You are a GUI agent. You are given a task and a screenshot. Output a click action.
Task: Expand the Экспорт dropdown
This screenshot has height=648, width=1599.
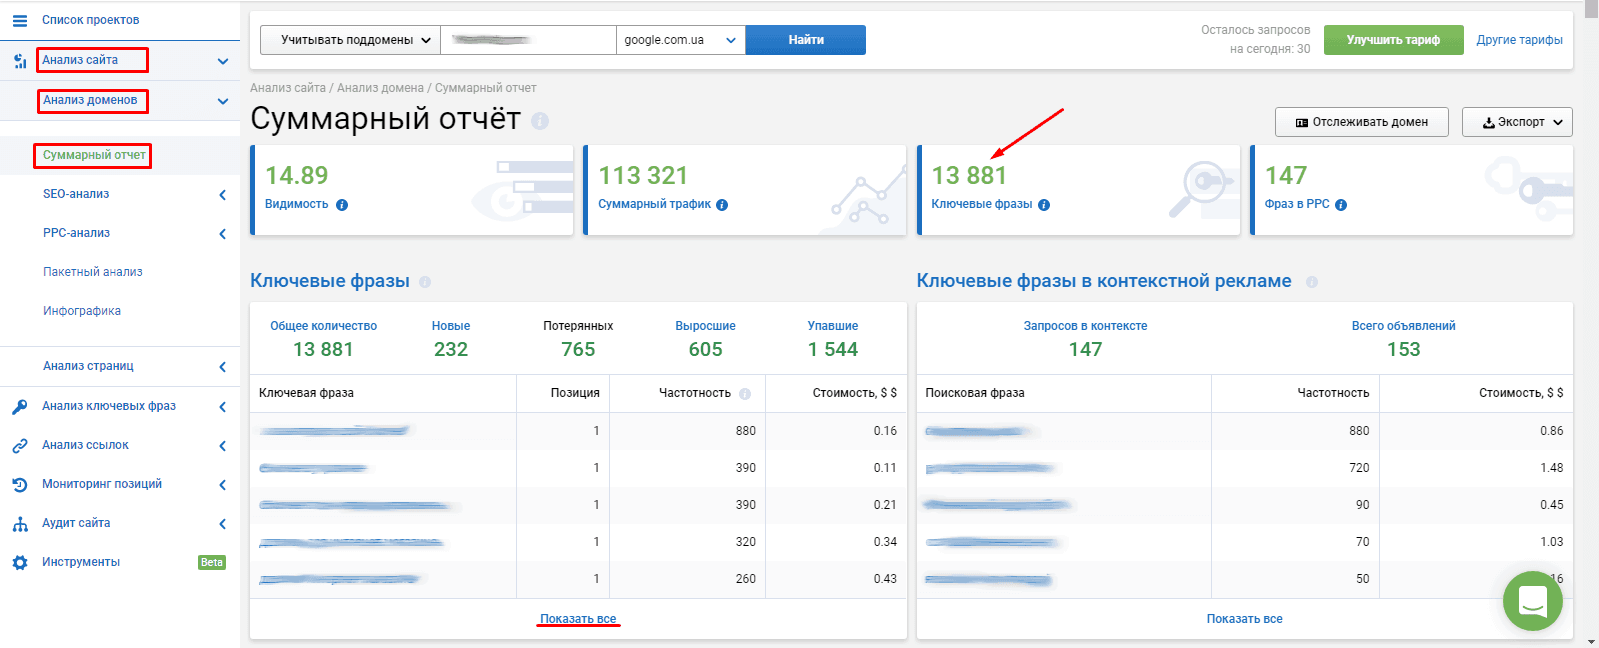pos(1517,122)
